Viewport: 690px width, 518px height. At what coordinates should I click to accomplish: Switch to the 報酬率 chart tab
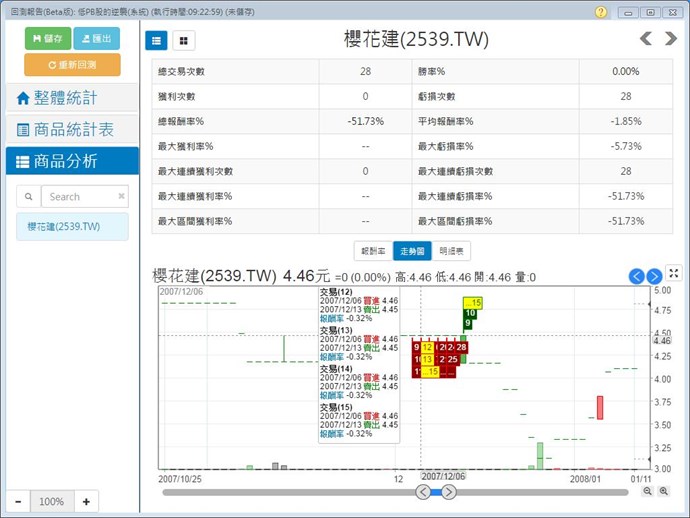[x=373, y=251]
